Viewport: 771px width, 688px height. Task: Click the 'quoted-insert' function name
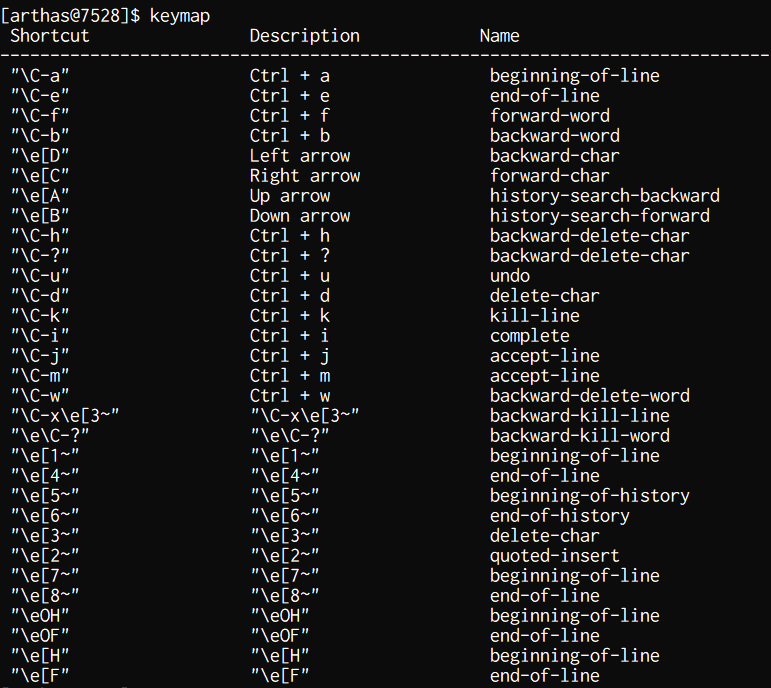click(554, 555)
